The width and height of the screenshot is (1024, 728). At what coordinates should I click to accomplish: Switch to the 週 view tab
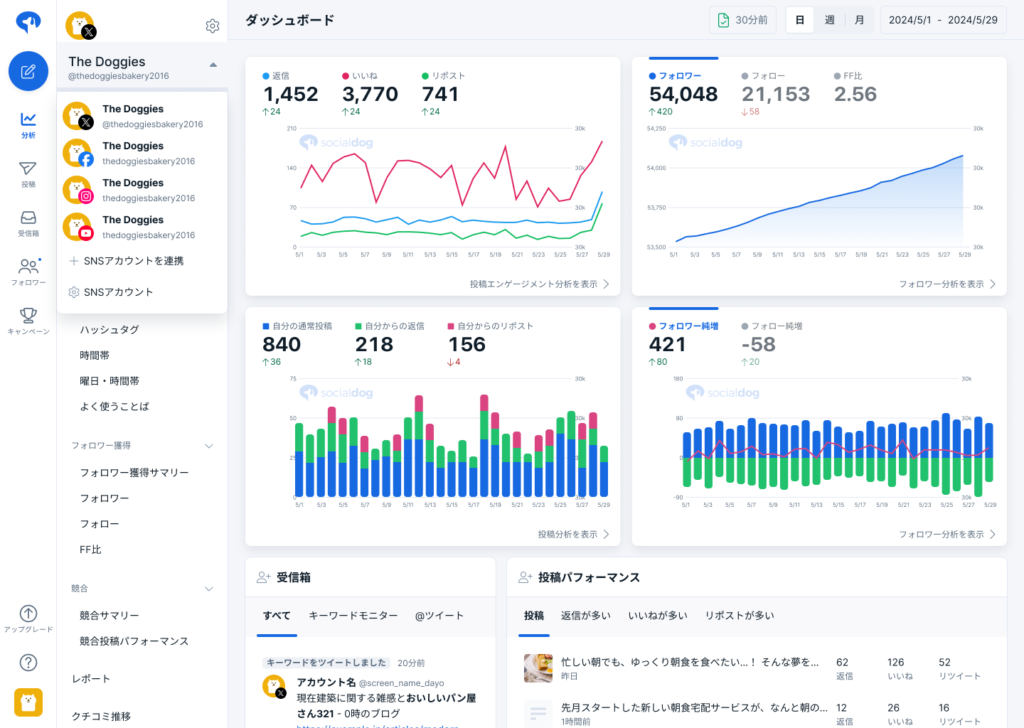pyautogui.click(x=829, y=19)
